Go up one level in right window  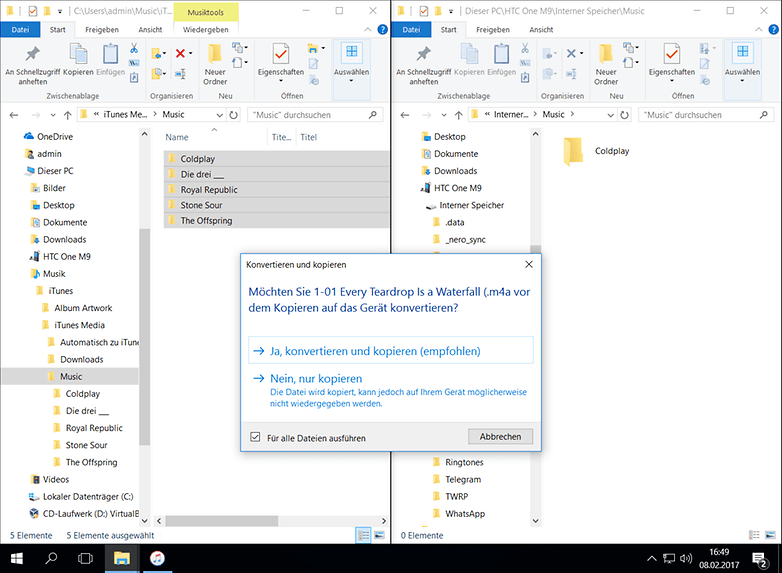point(458,115)
